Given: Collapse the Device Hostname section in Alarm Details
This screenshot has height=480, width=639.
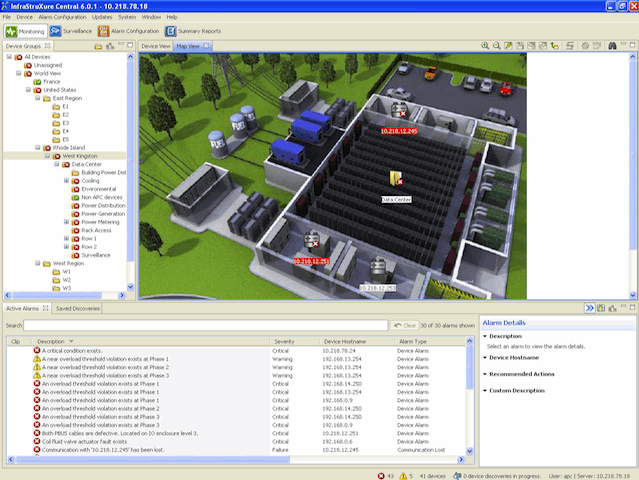Looking at the screenshot, I should pos(485,357).
